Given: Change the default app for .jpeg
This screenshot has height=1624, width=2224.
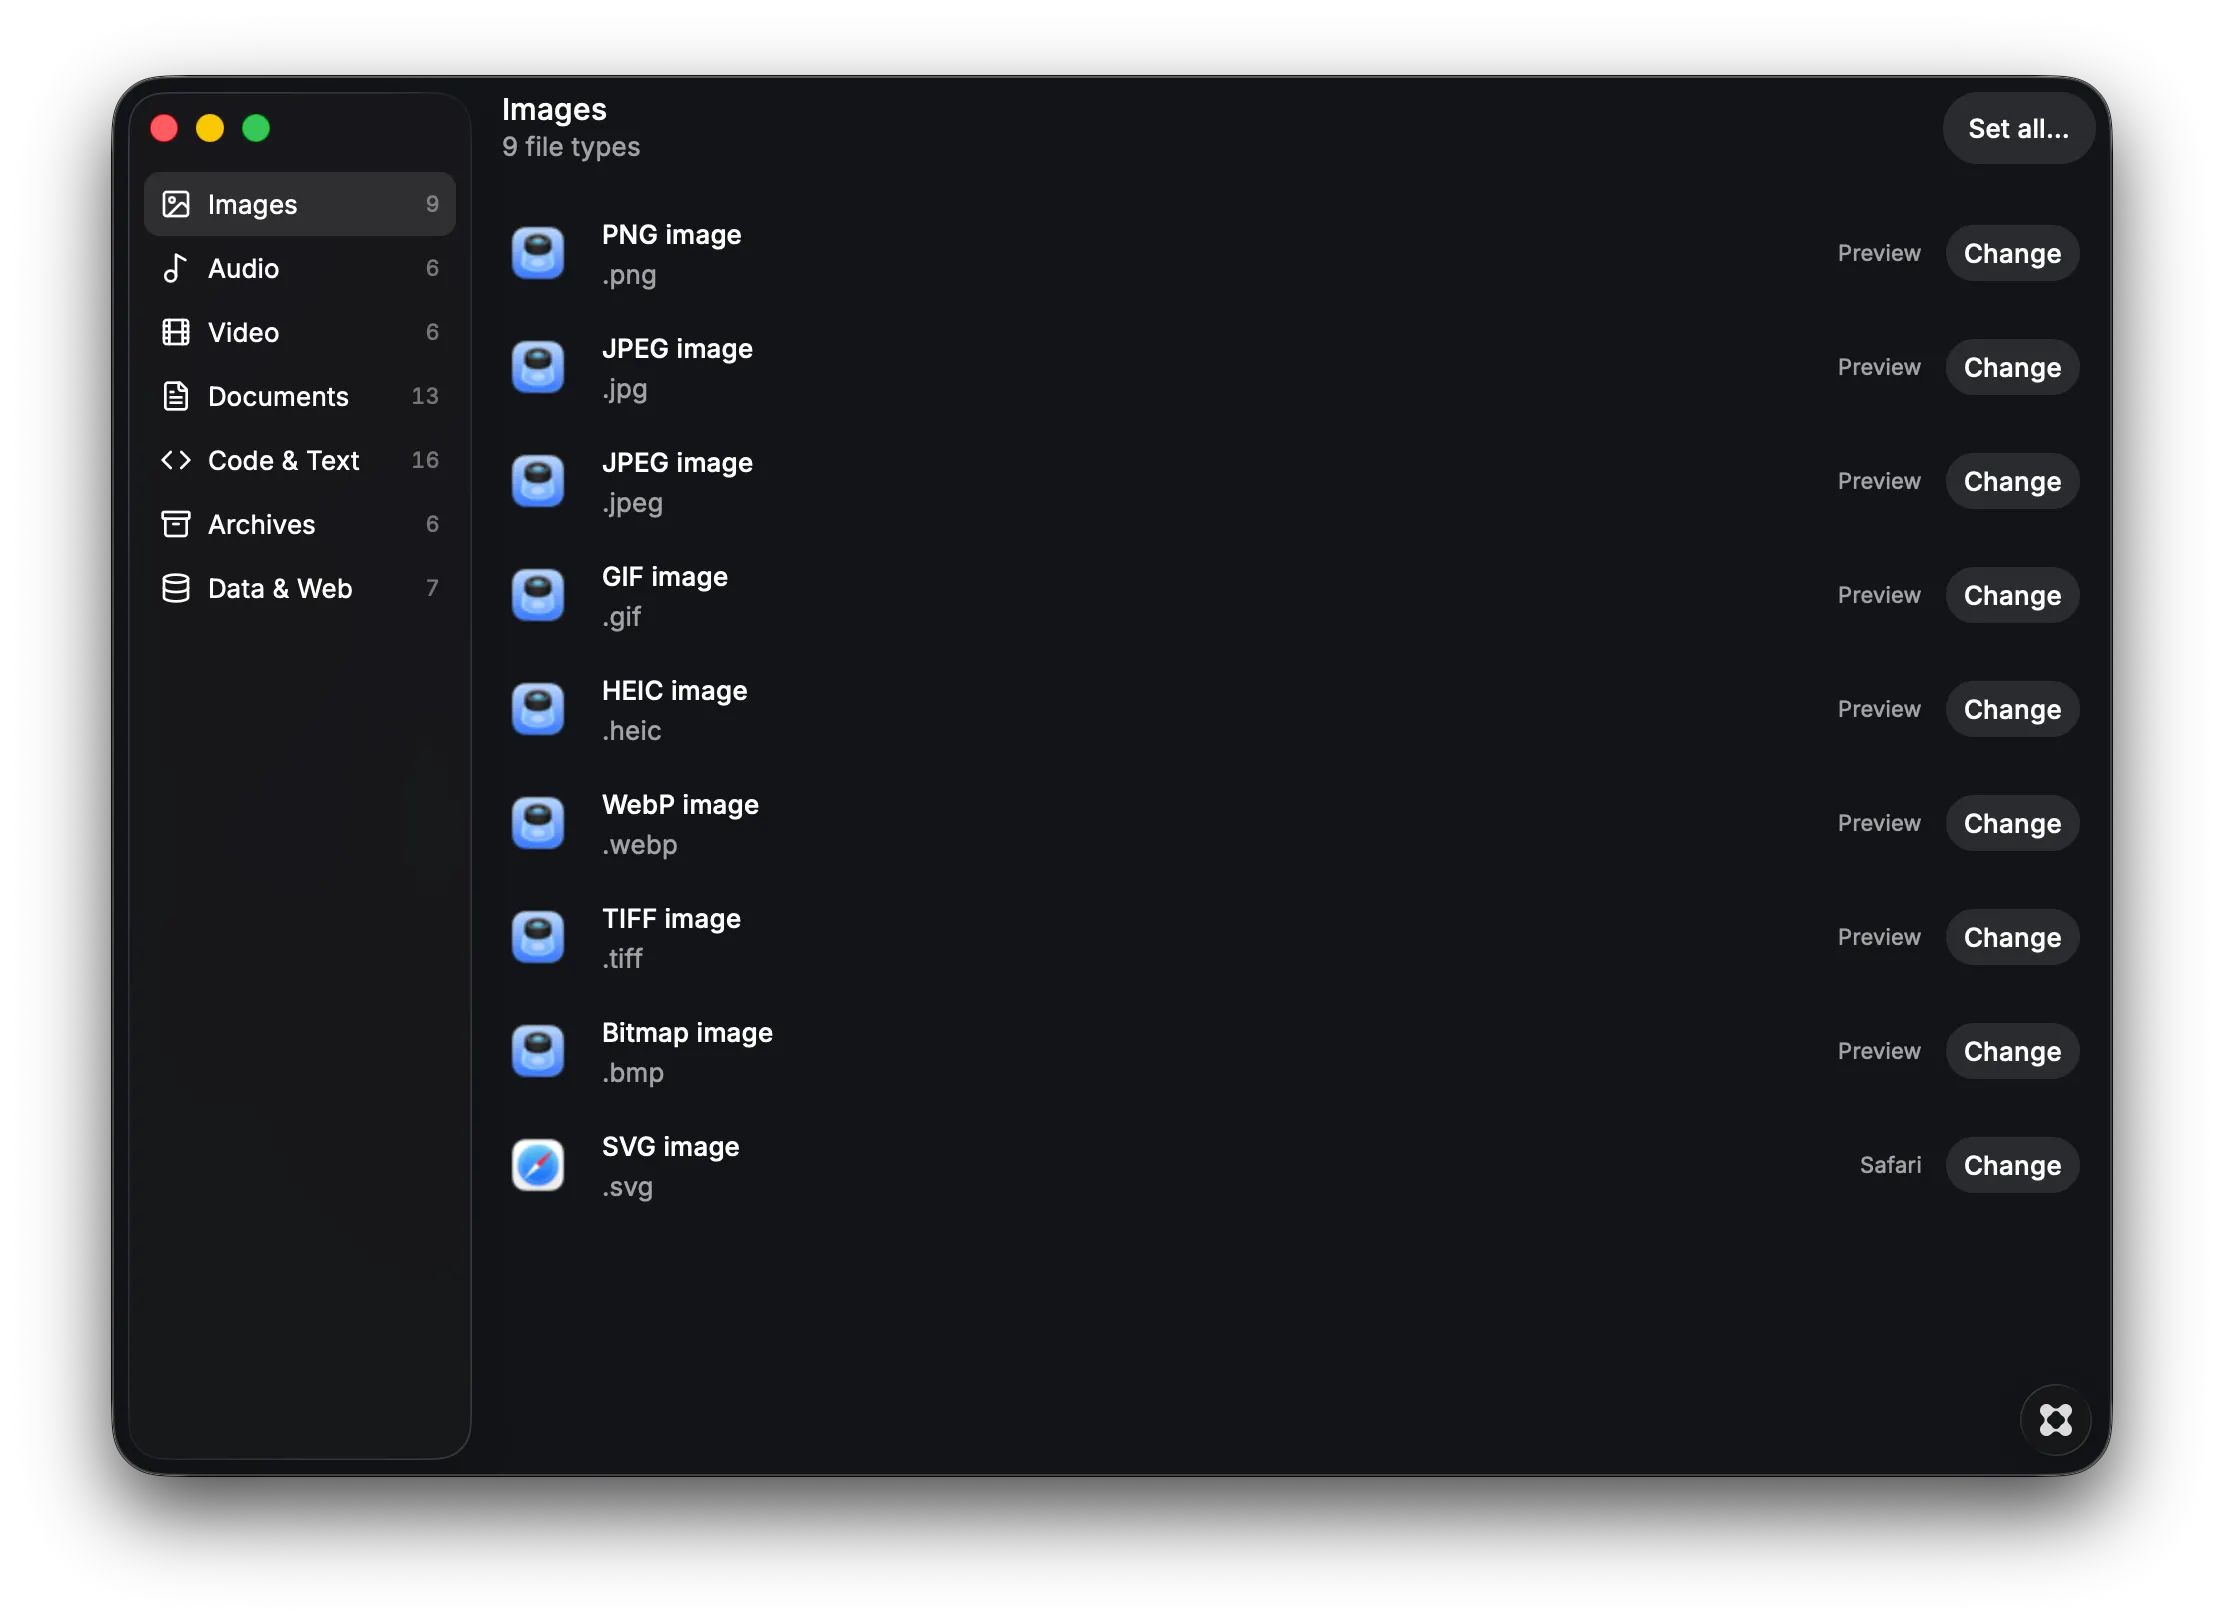Looking at the screenshot, I should (2012, 481).
